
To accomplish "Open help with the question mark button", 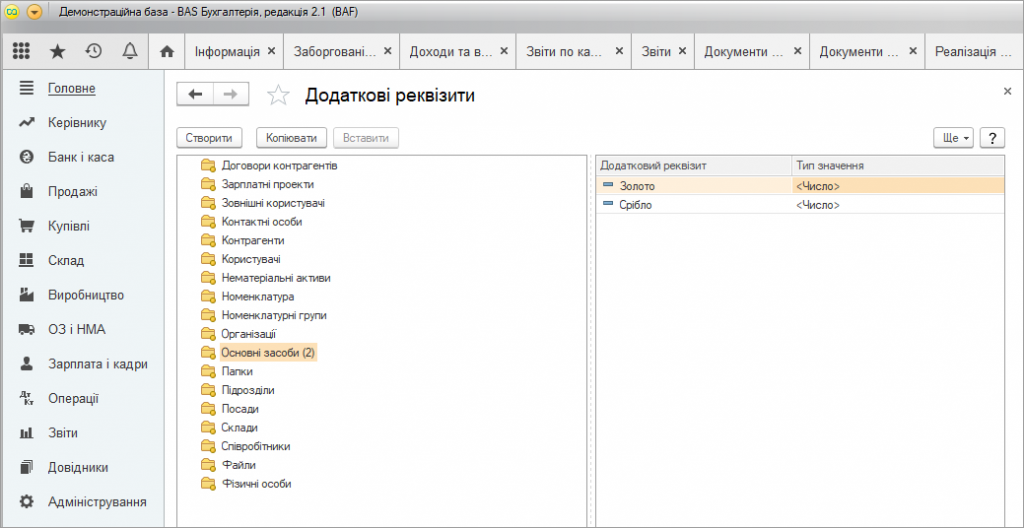I will (x=992, y=138).
